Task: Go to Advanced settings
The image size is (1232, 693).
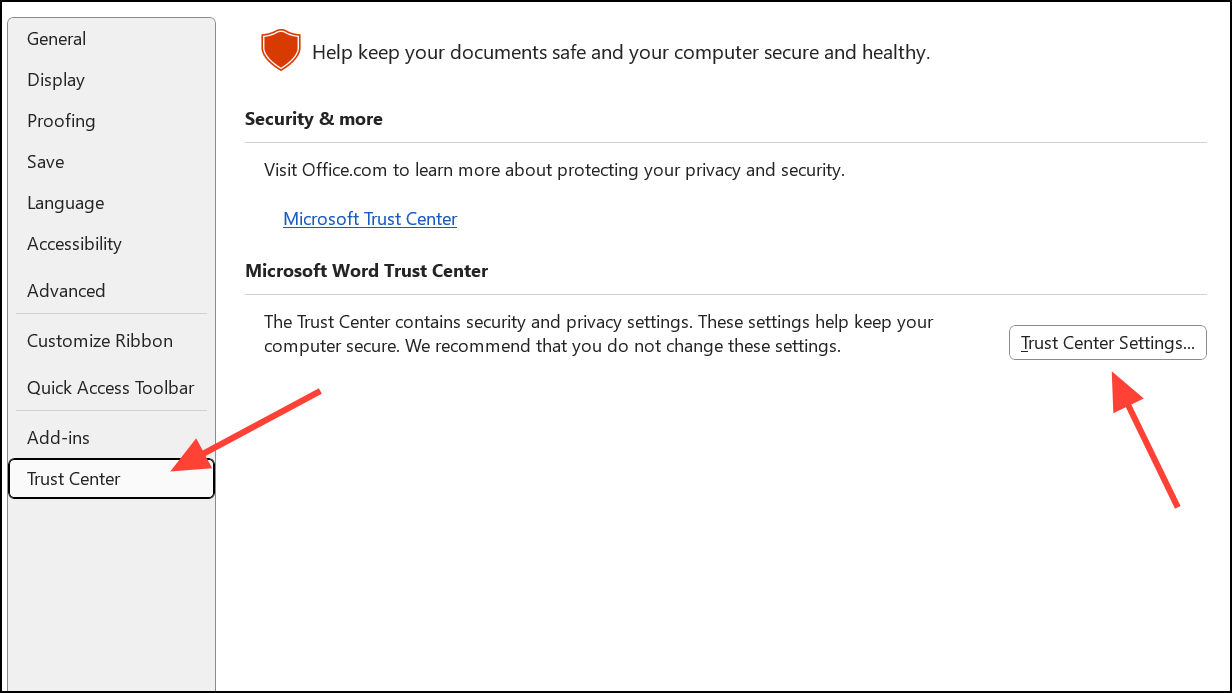Action: tap(66, 290)
